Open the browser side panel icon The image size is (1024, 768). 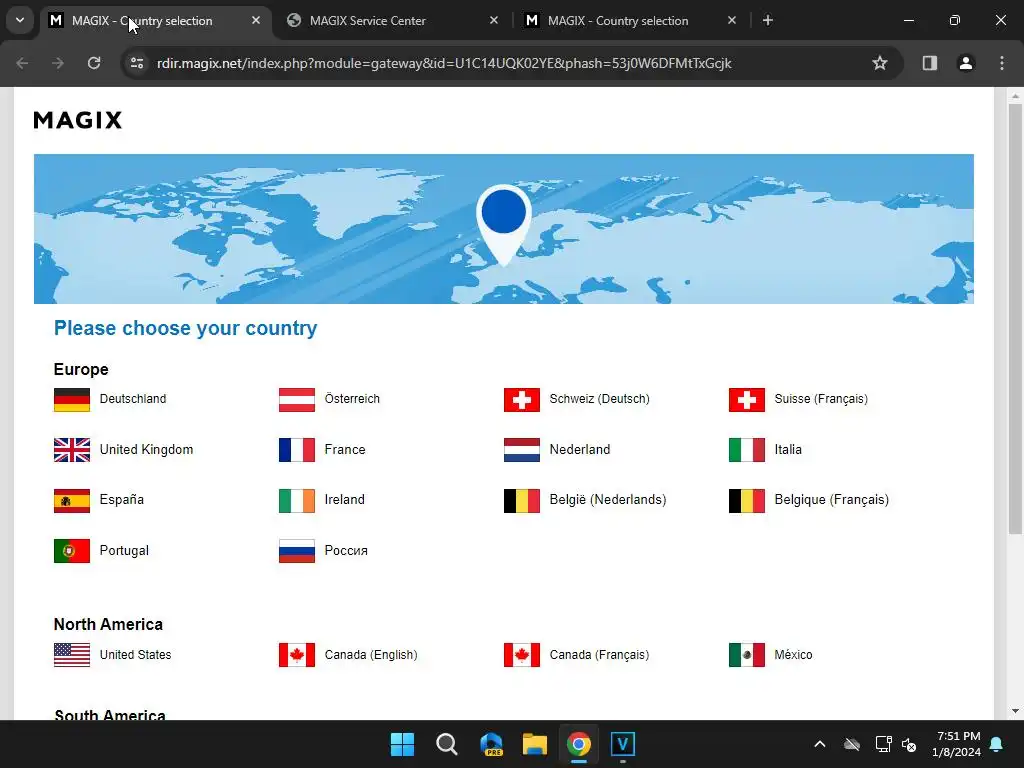pos(929,63)
